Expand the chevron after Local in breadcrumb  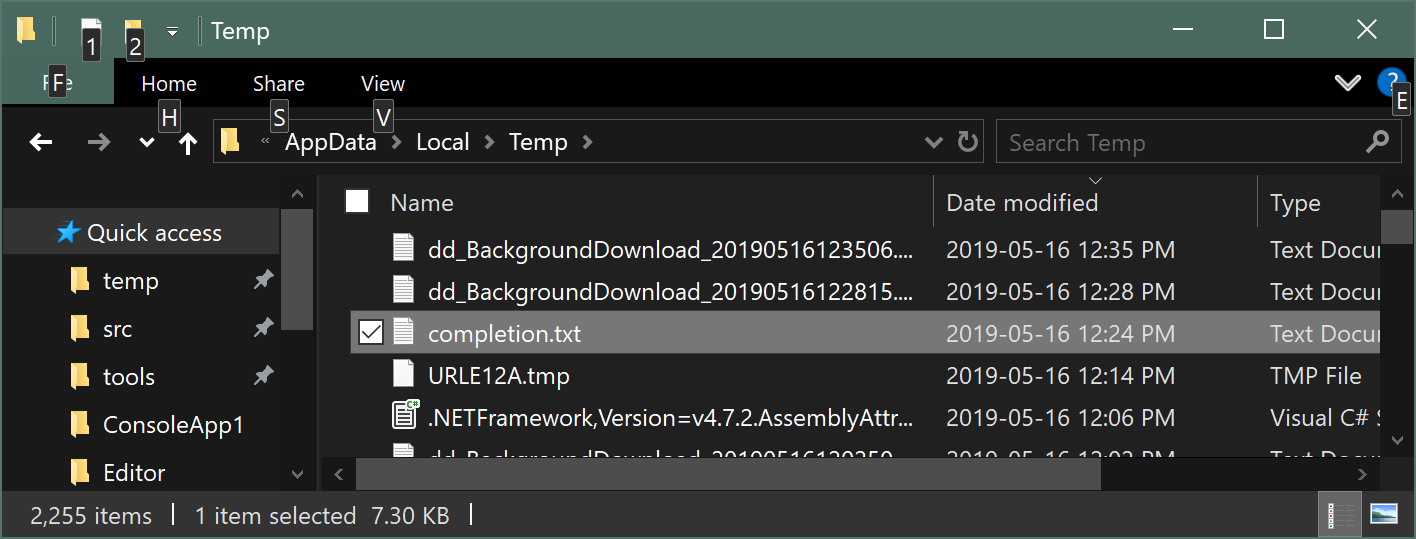coord(489,142)
